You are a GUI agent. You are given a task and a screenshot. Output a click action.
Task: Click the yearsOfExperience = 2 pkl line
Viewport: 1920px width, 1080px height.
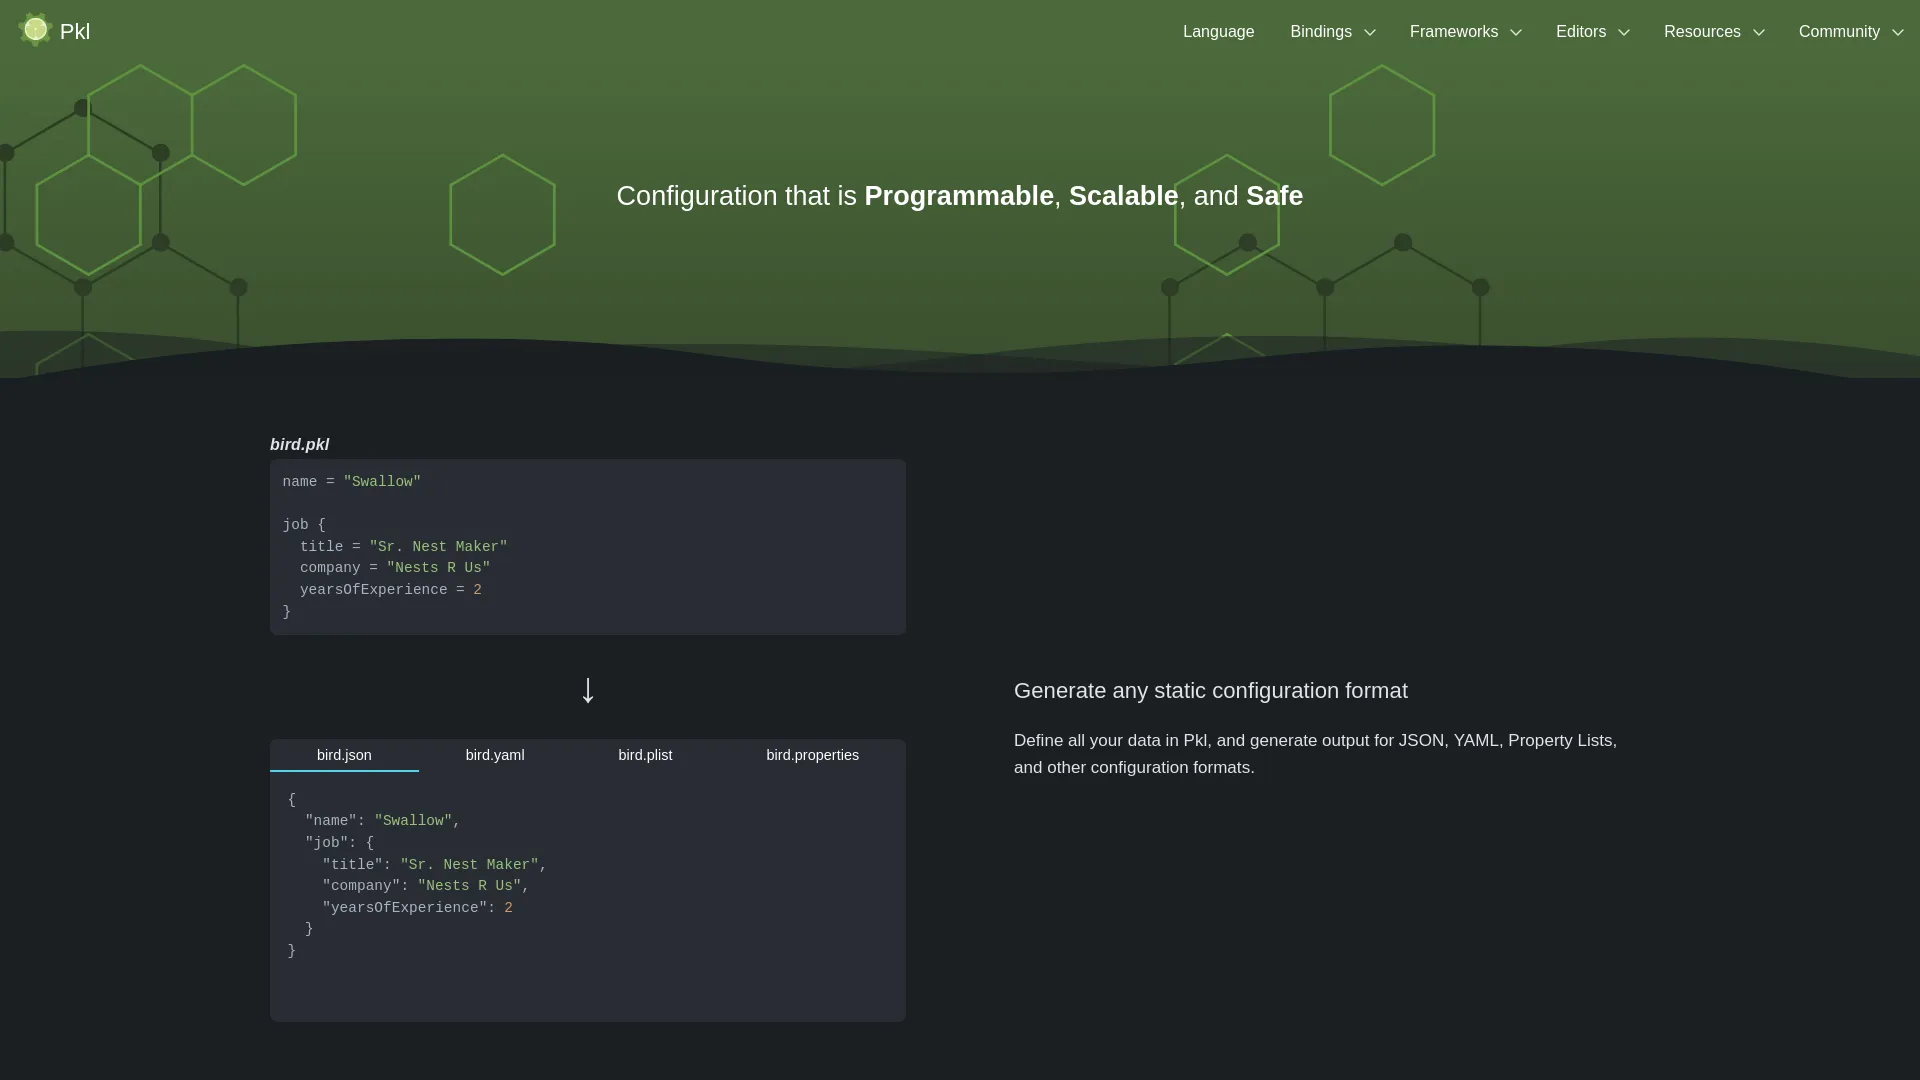[x=391, y=590]
